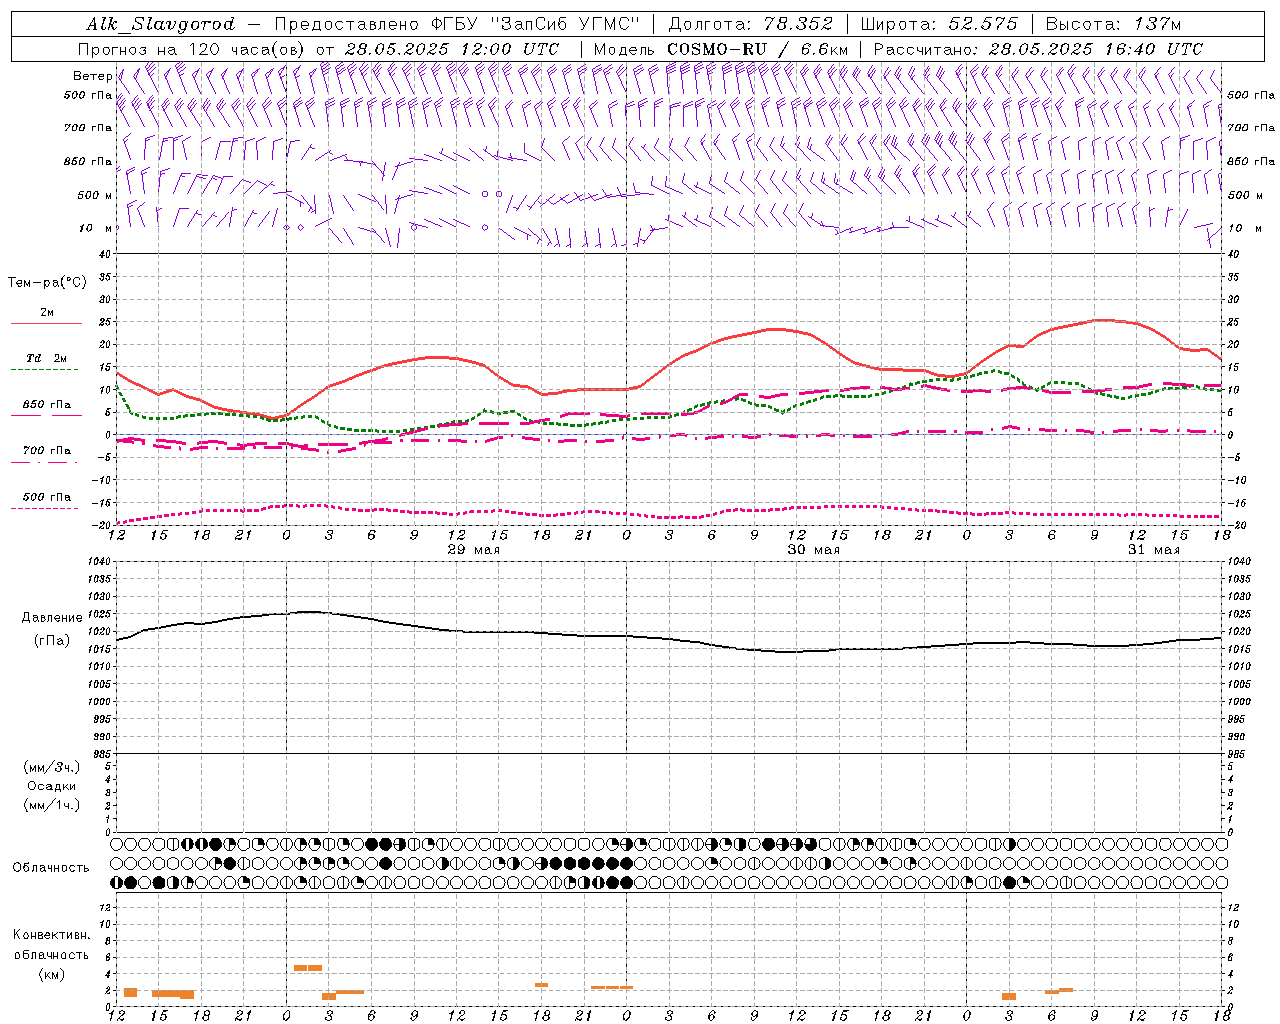Image resolution: width=1280 pixels, height=1024 pixels.
Task: Click the model label 'COSMO-RU / 6.6км'
Action: tap(757, 49)
